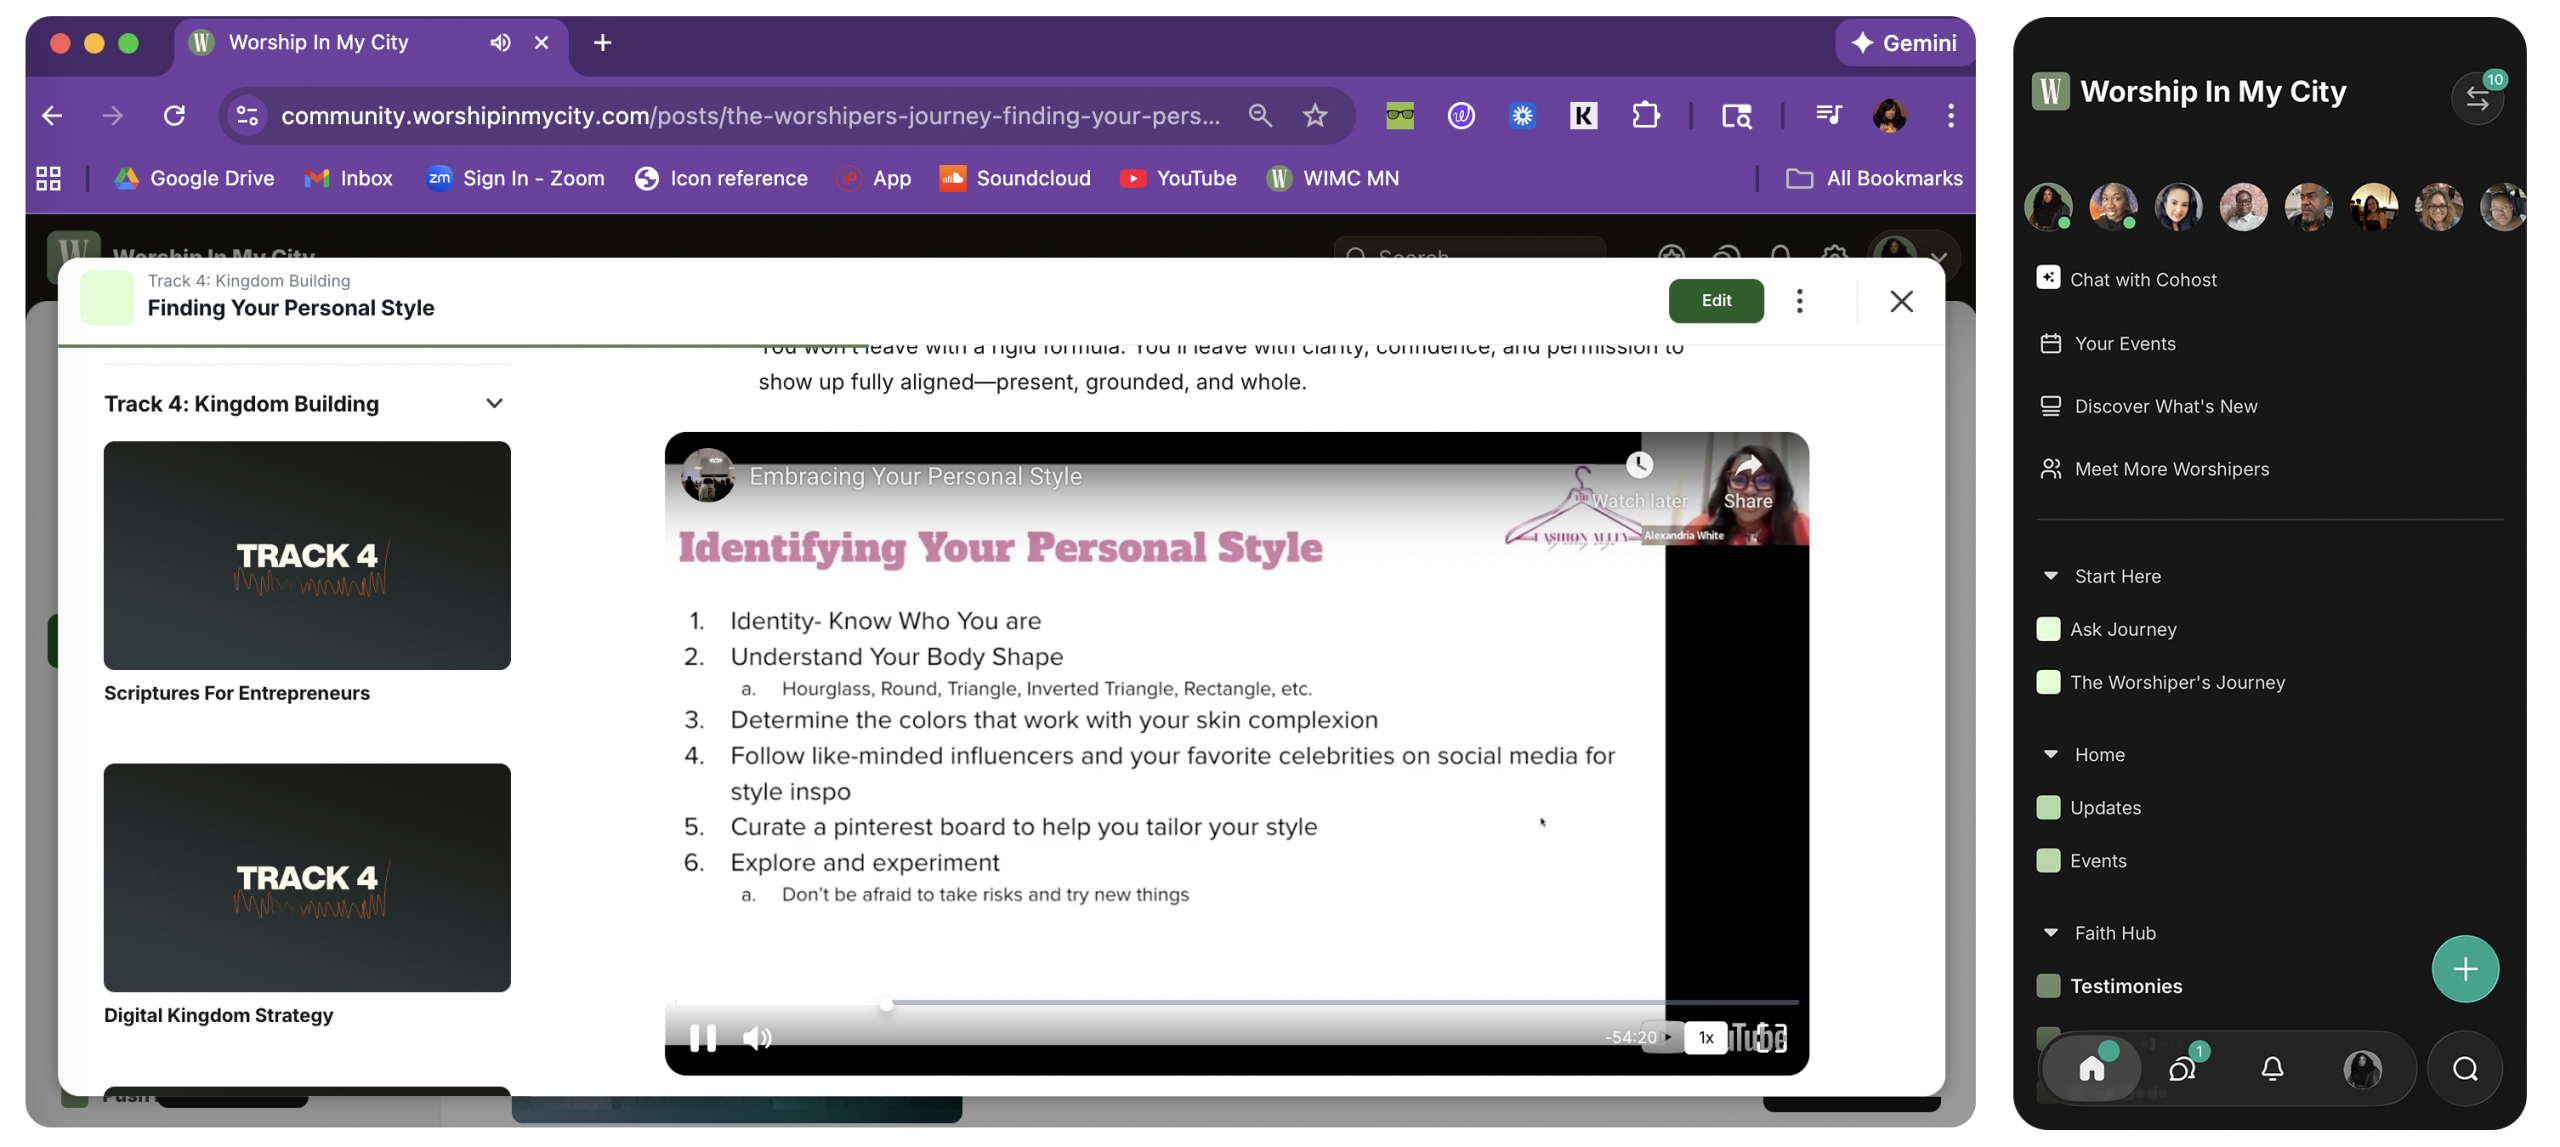Collapse the Faith Hub sidebar group
Viewport: 2560px width, 1147px height.
coord(2051,933)
